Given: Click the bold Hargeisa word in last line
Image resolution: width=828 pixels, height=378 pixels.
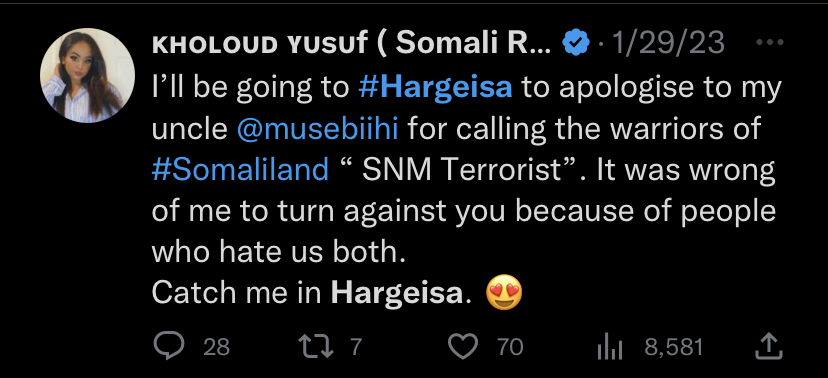Looking at the screenshot, I should [x=397, y=294].
